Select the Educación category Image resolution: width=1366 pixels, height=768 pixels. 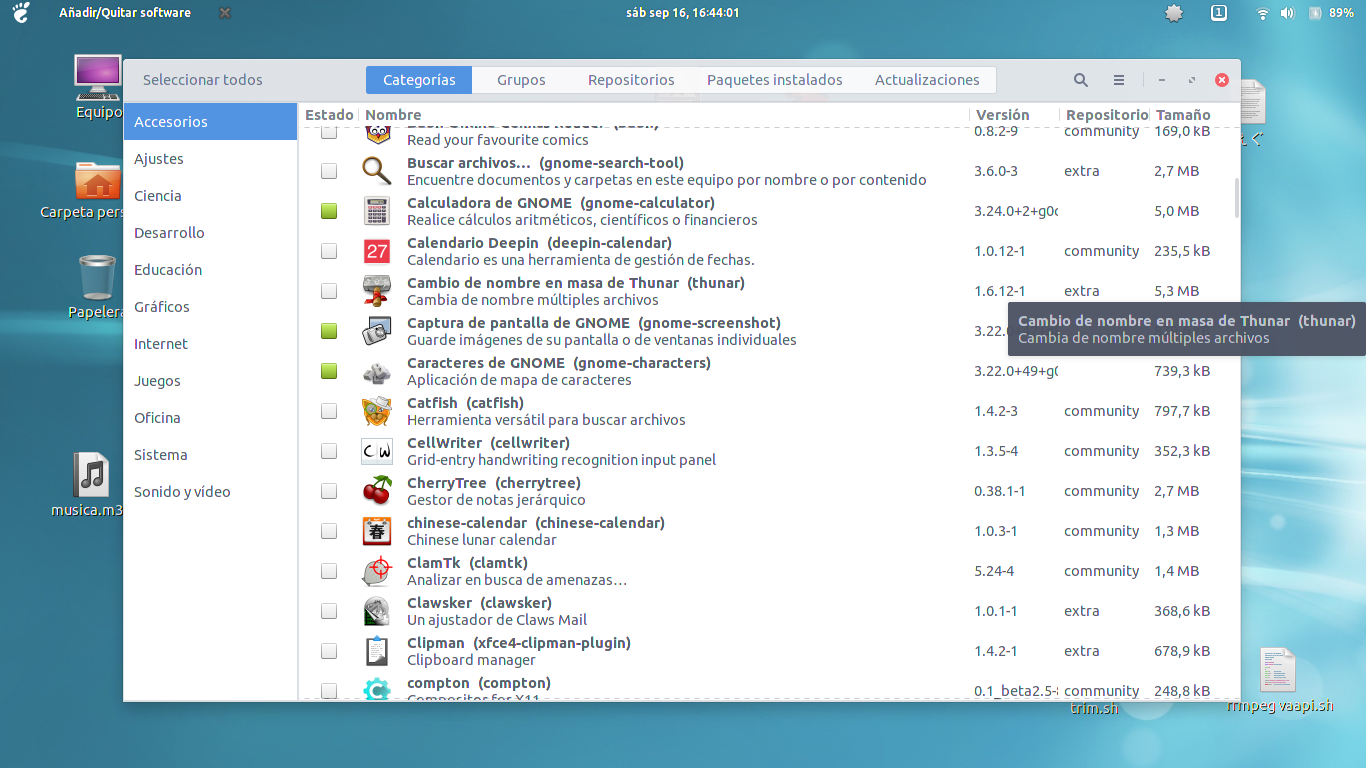coord(210,270)
